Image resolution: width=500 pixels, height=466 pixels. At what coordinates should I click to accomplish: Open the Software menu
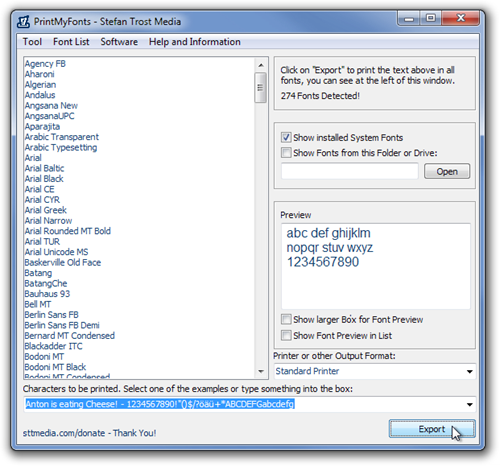(x=119, y=42)
